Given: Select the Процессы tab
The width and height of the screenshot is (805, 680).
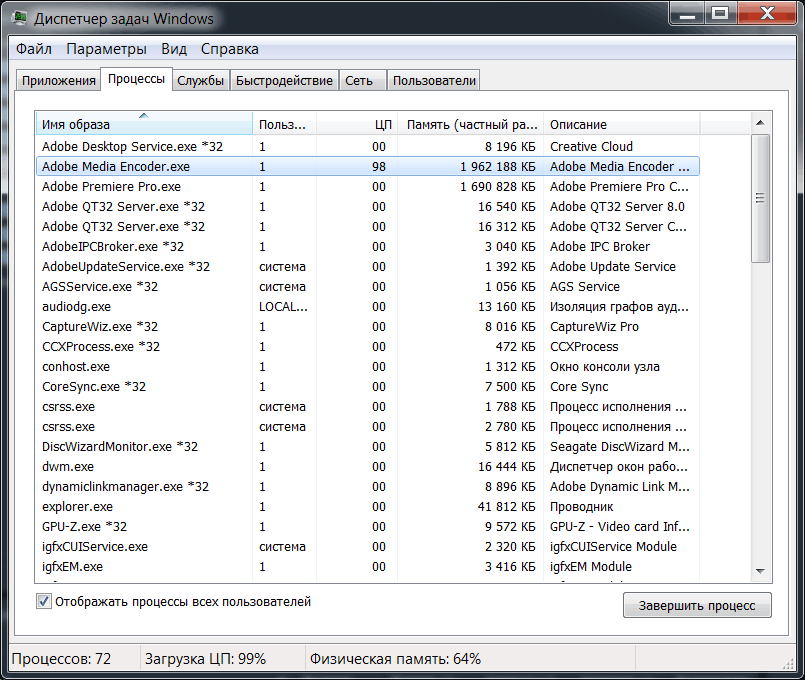Looking at the screenshot, I should [137, 79].
